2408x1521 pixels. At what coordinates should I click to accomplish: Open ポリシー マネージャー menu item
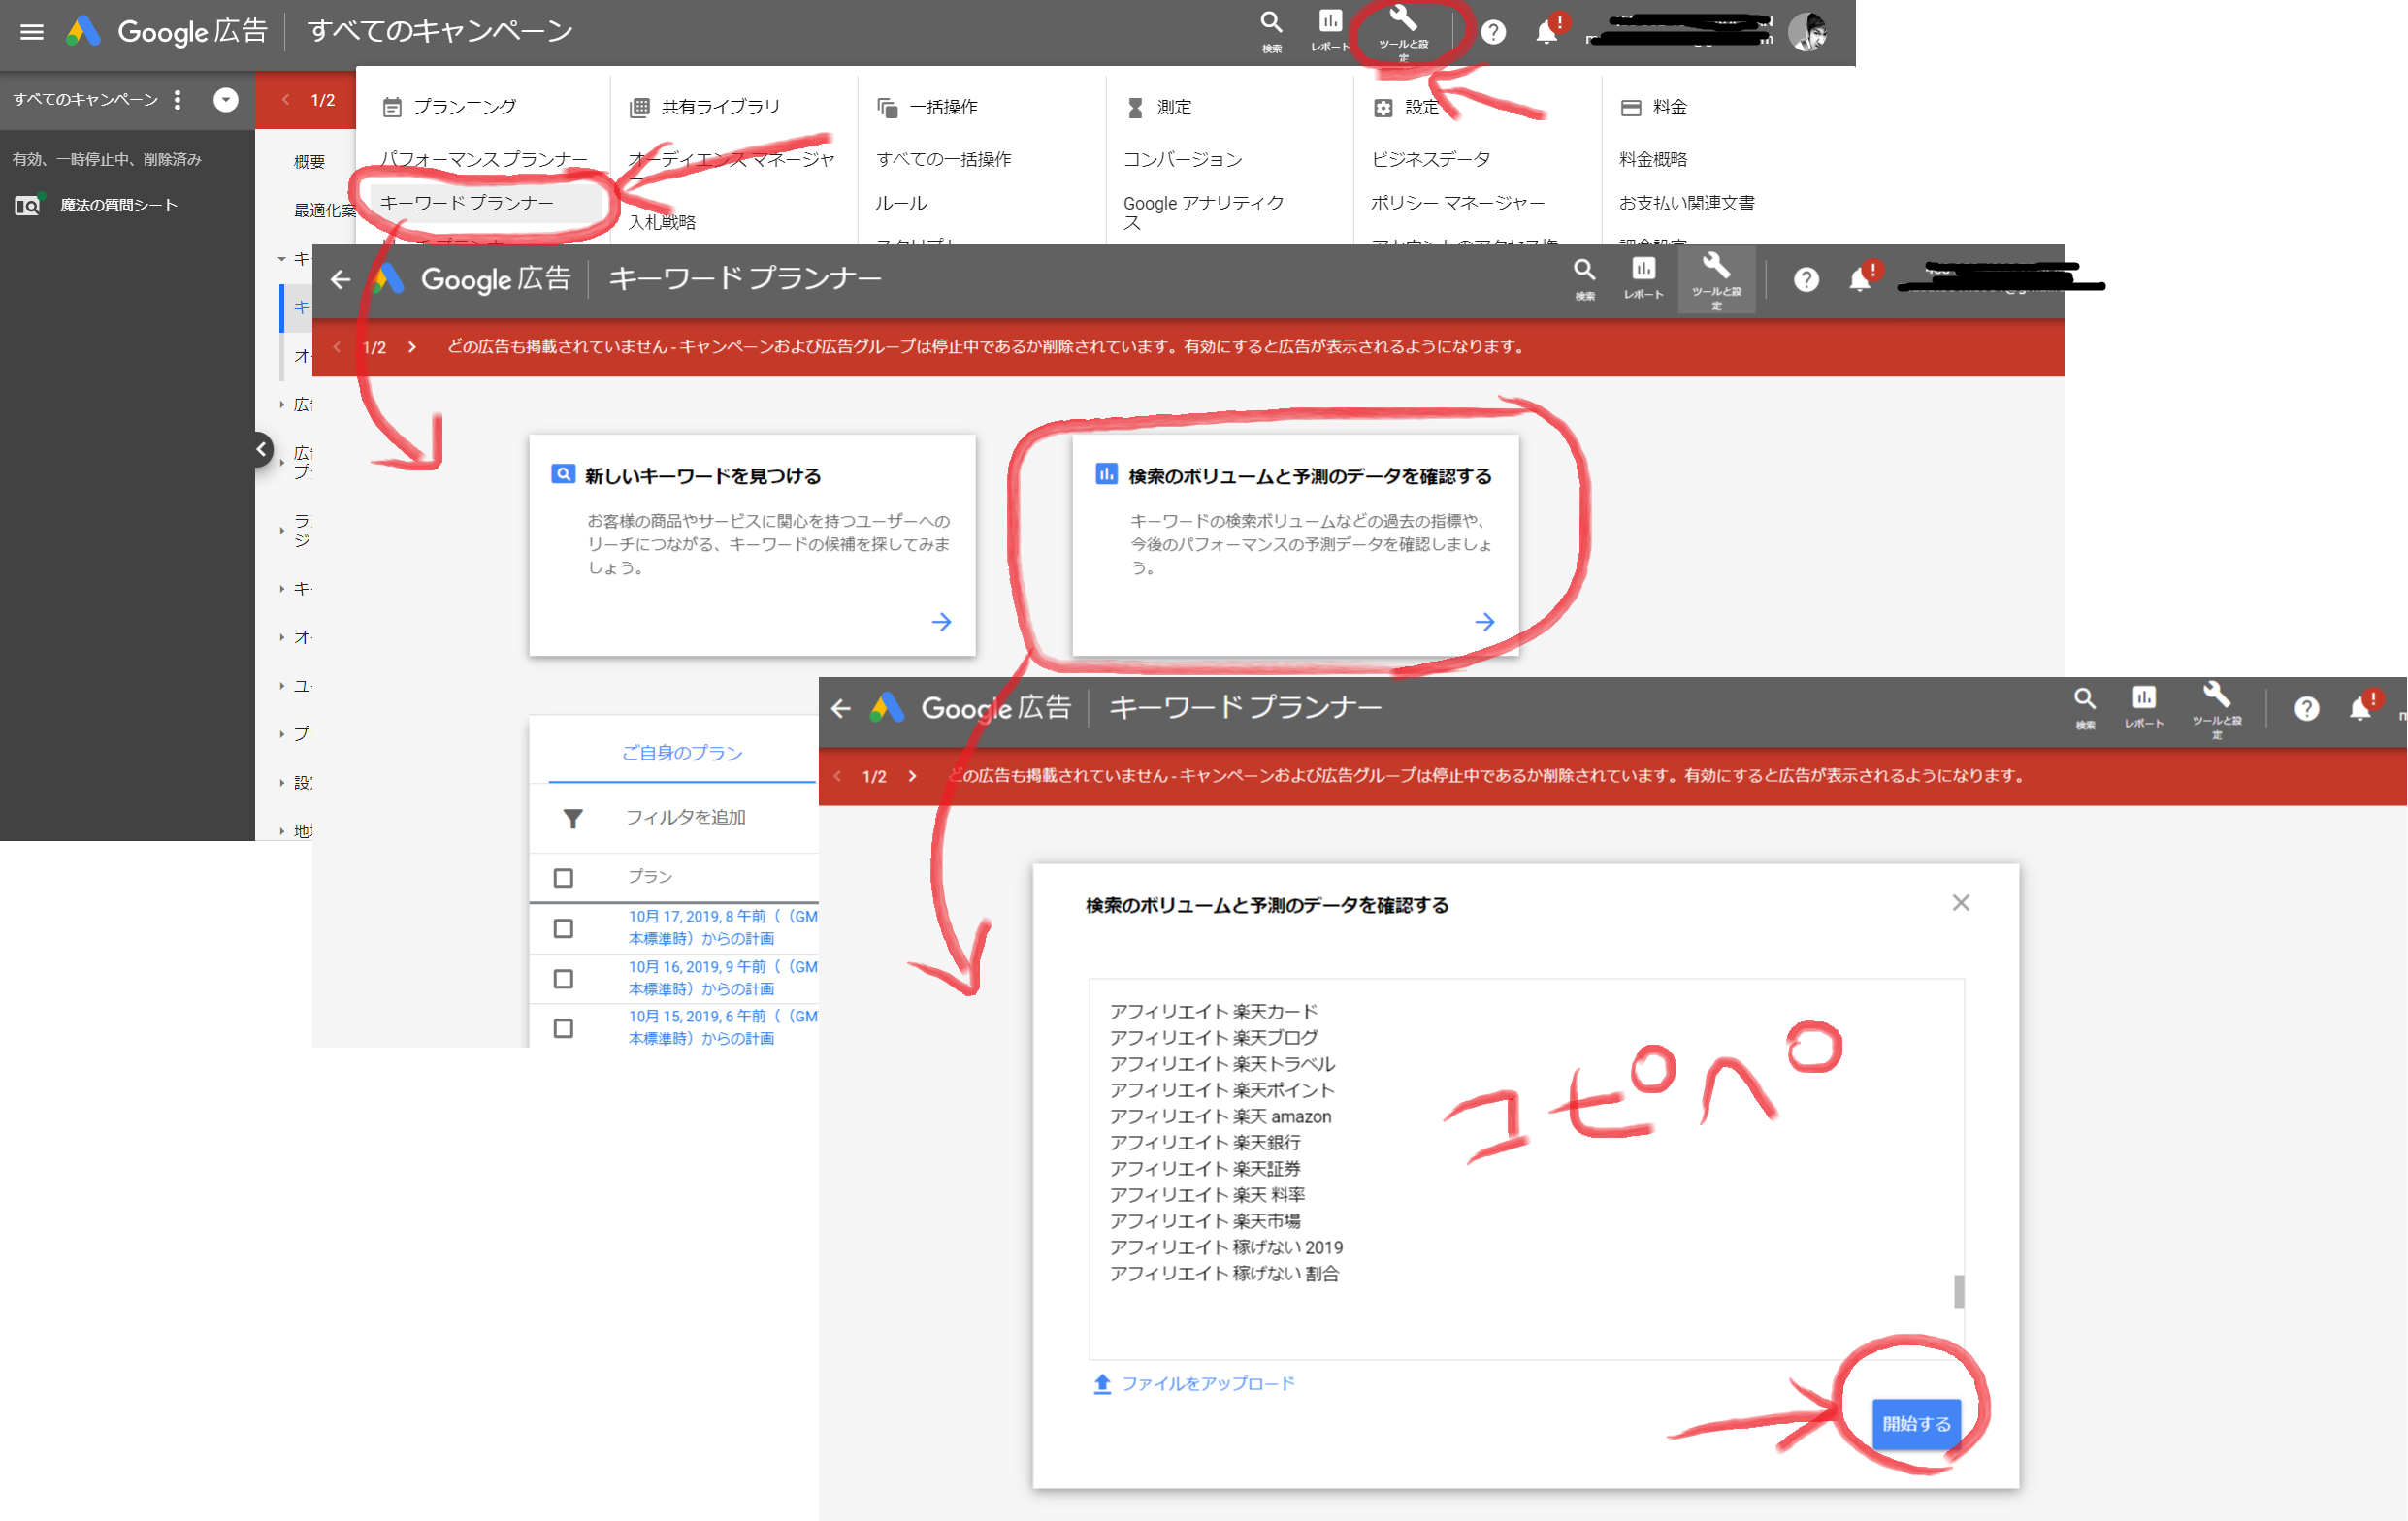pos(1458,203)
